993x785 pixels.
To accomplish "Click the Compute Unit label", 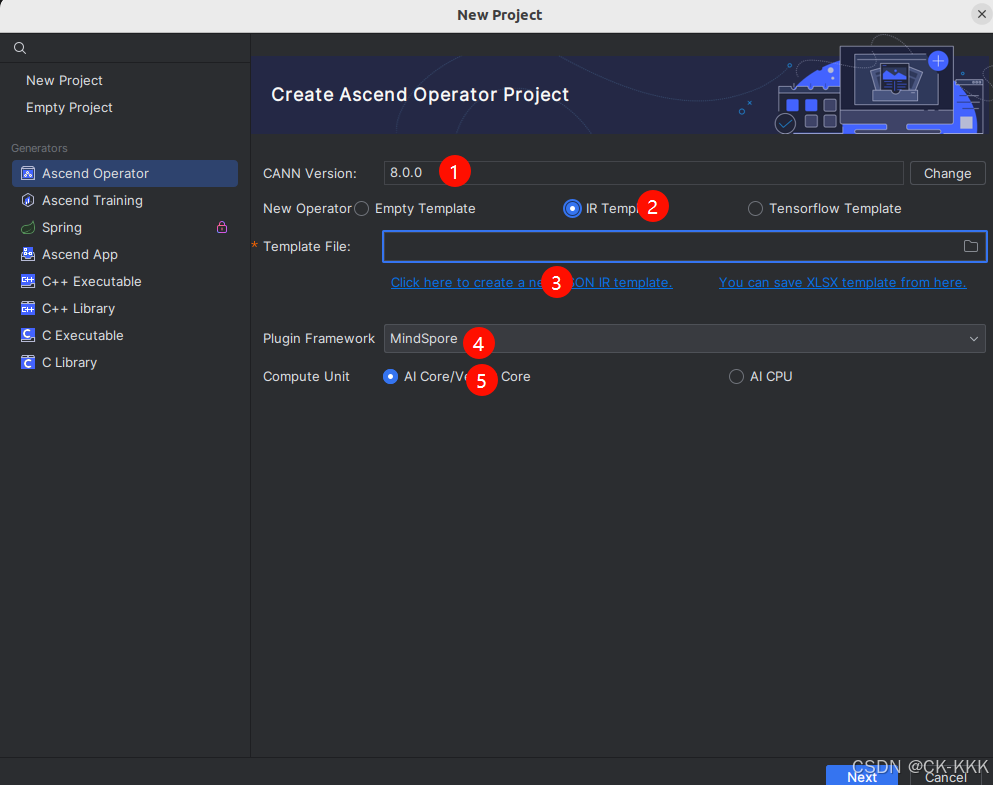I will (x=306, y=377).
